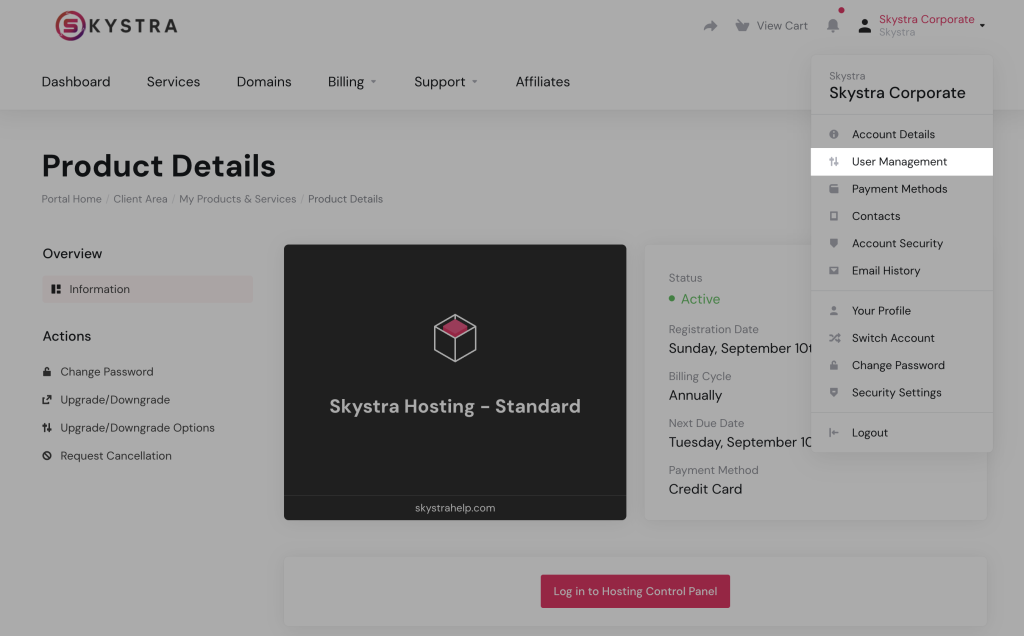Click the cancel icon beside Request Cancellation
This screenshot has width=1024, height=636.
coord(47,456)
